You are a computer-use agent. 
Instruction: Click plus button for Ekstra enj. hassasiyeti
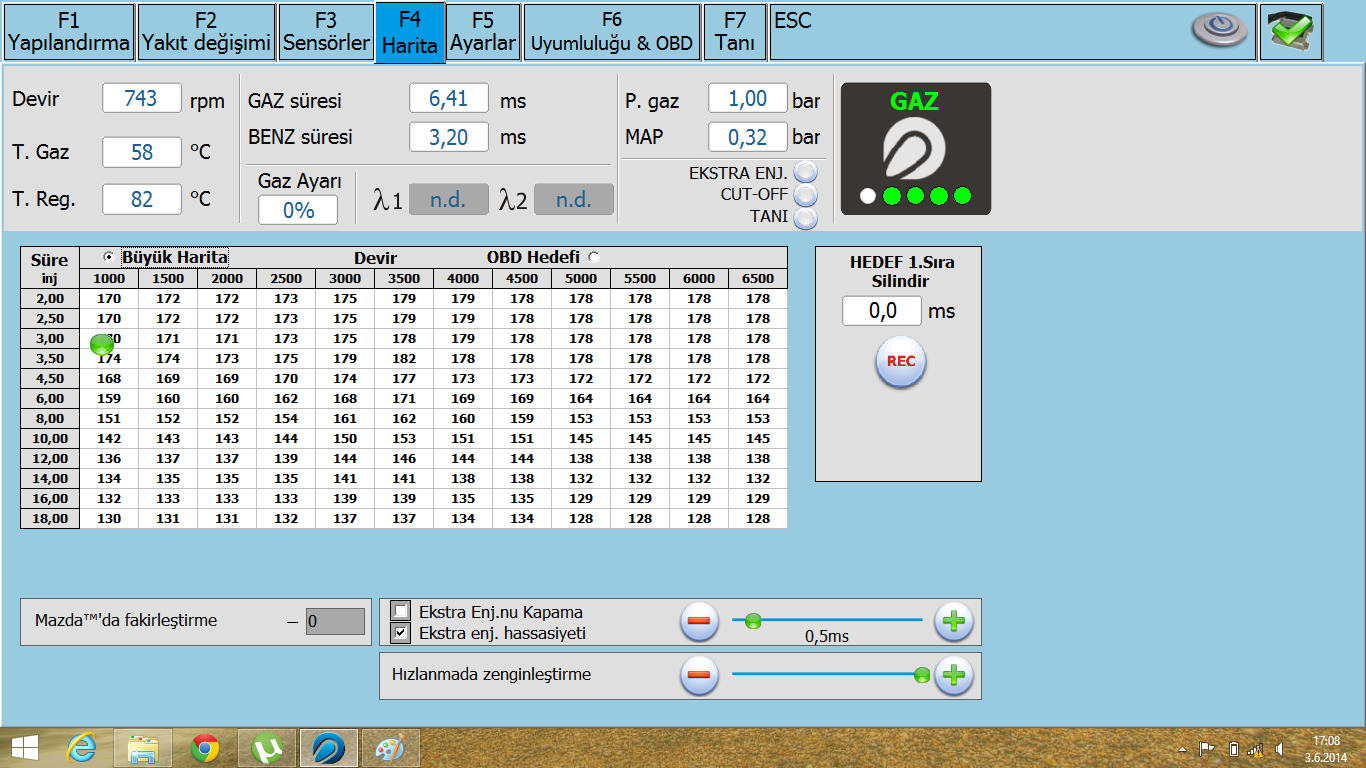954,622
